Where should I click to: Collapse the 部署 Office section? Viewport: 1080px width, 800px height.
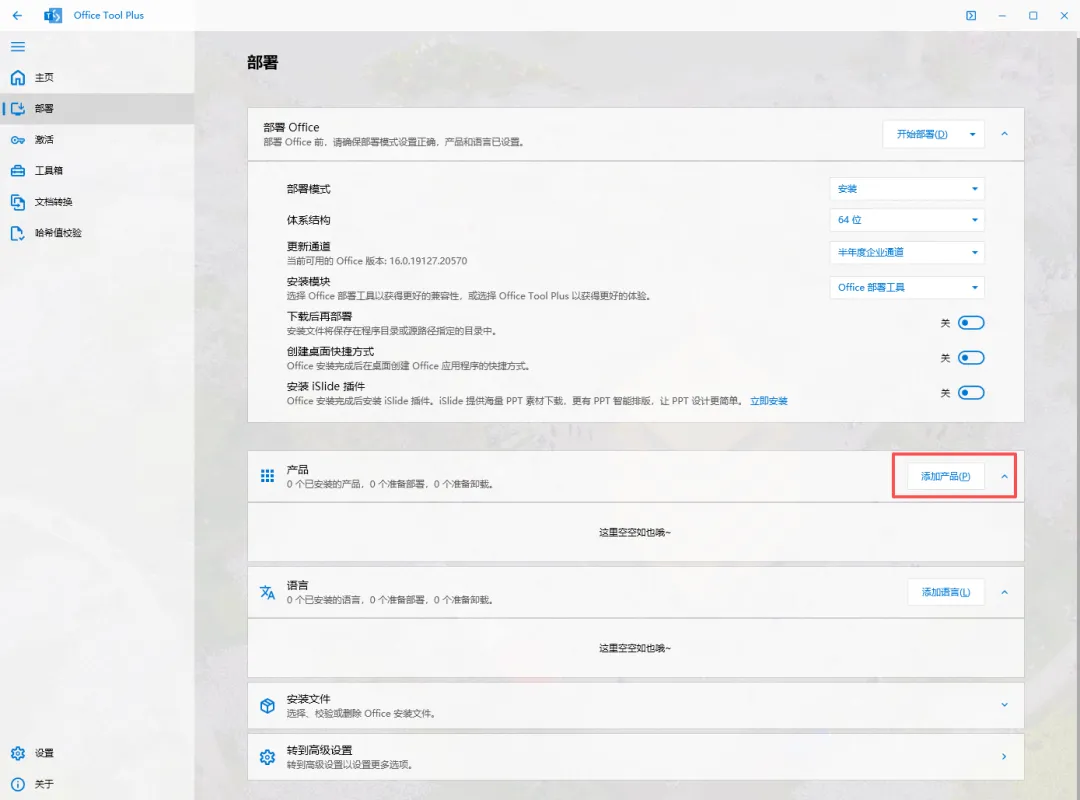point(1004,134)
